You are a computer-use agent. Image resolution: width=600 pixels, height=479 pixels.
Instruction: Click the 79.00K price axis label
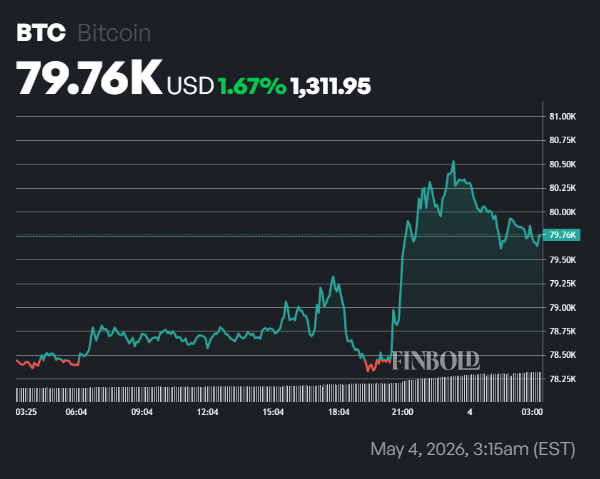(x=562, y=308)
